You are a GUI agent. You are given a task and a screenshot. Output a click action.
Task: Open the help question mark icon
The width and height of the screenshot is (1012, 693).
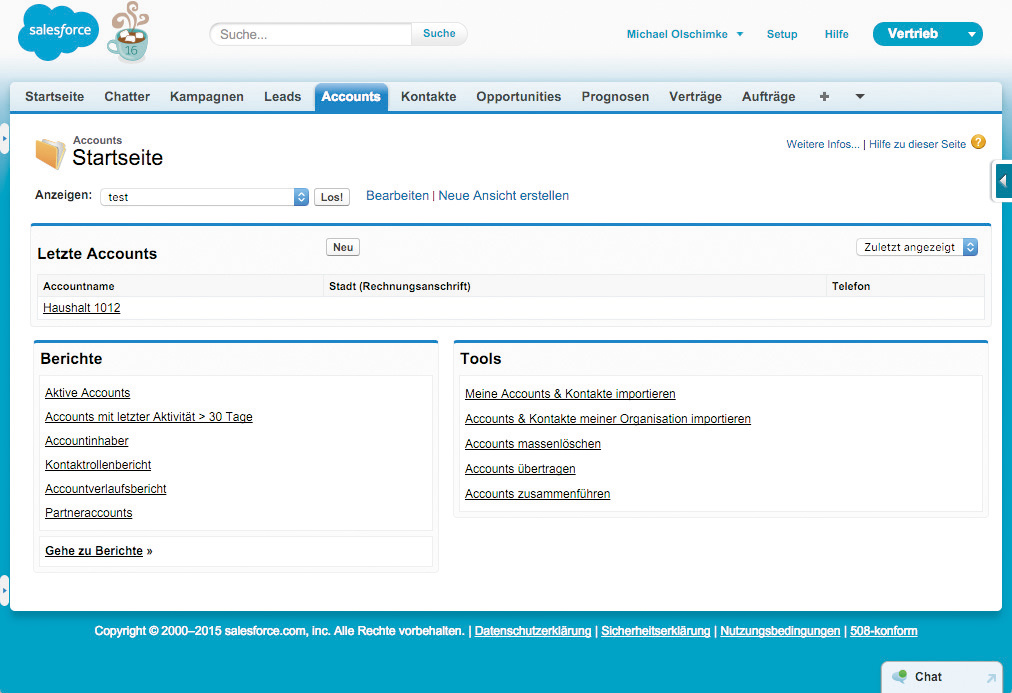[978, 142]
